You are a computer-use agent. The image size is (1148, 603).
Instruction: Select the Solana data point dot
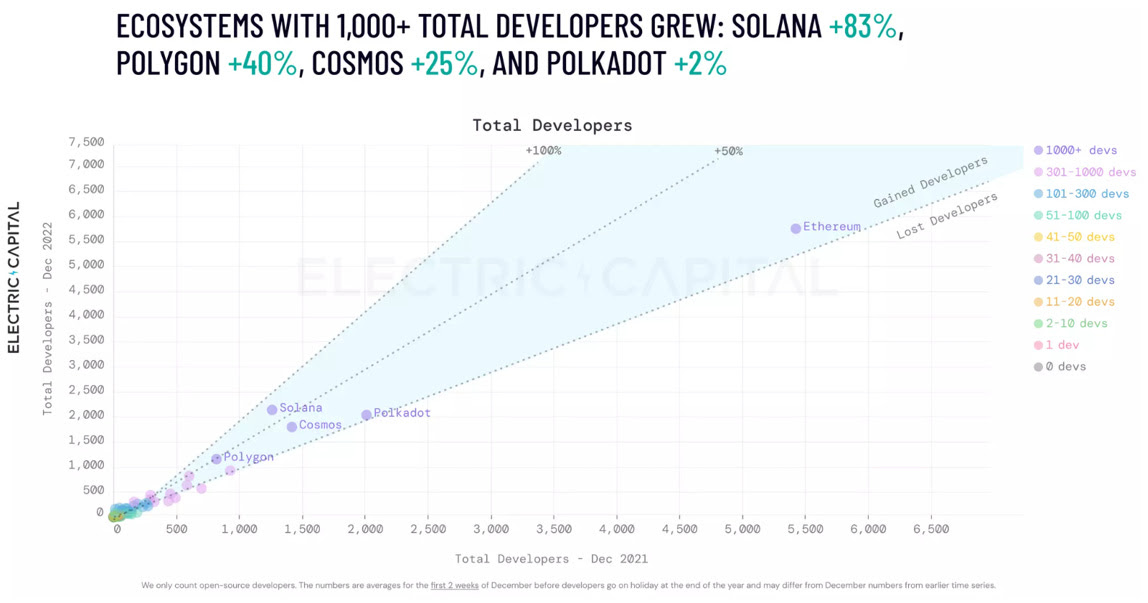pyautogui.click(x=272, y=410)
